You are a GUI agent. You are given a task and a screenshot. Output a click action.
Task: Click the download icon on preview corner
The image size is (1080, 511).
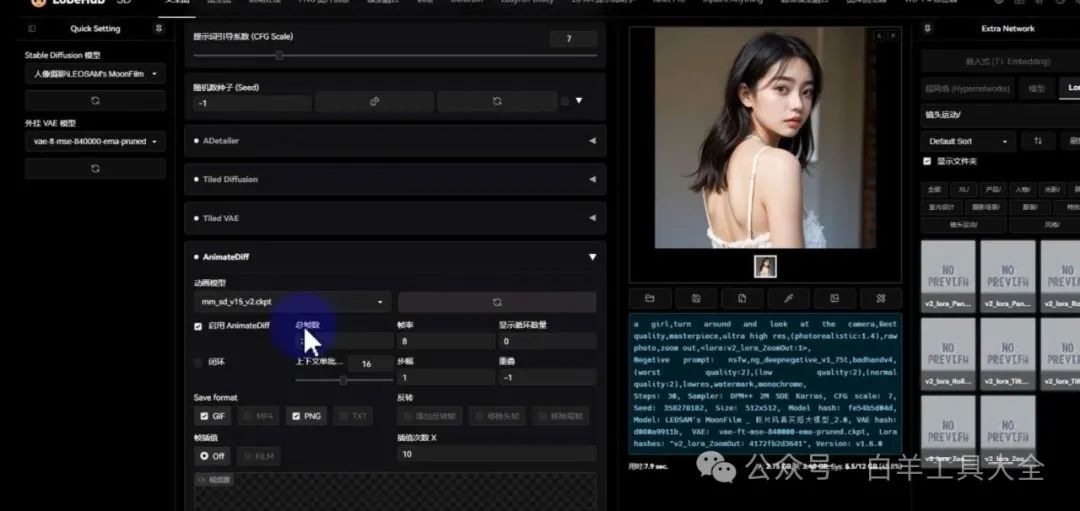click(879, 35)
